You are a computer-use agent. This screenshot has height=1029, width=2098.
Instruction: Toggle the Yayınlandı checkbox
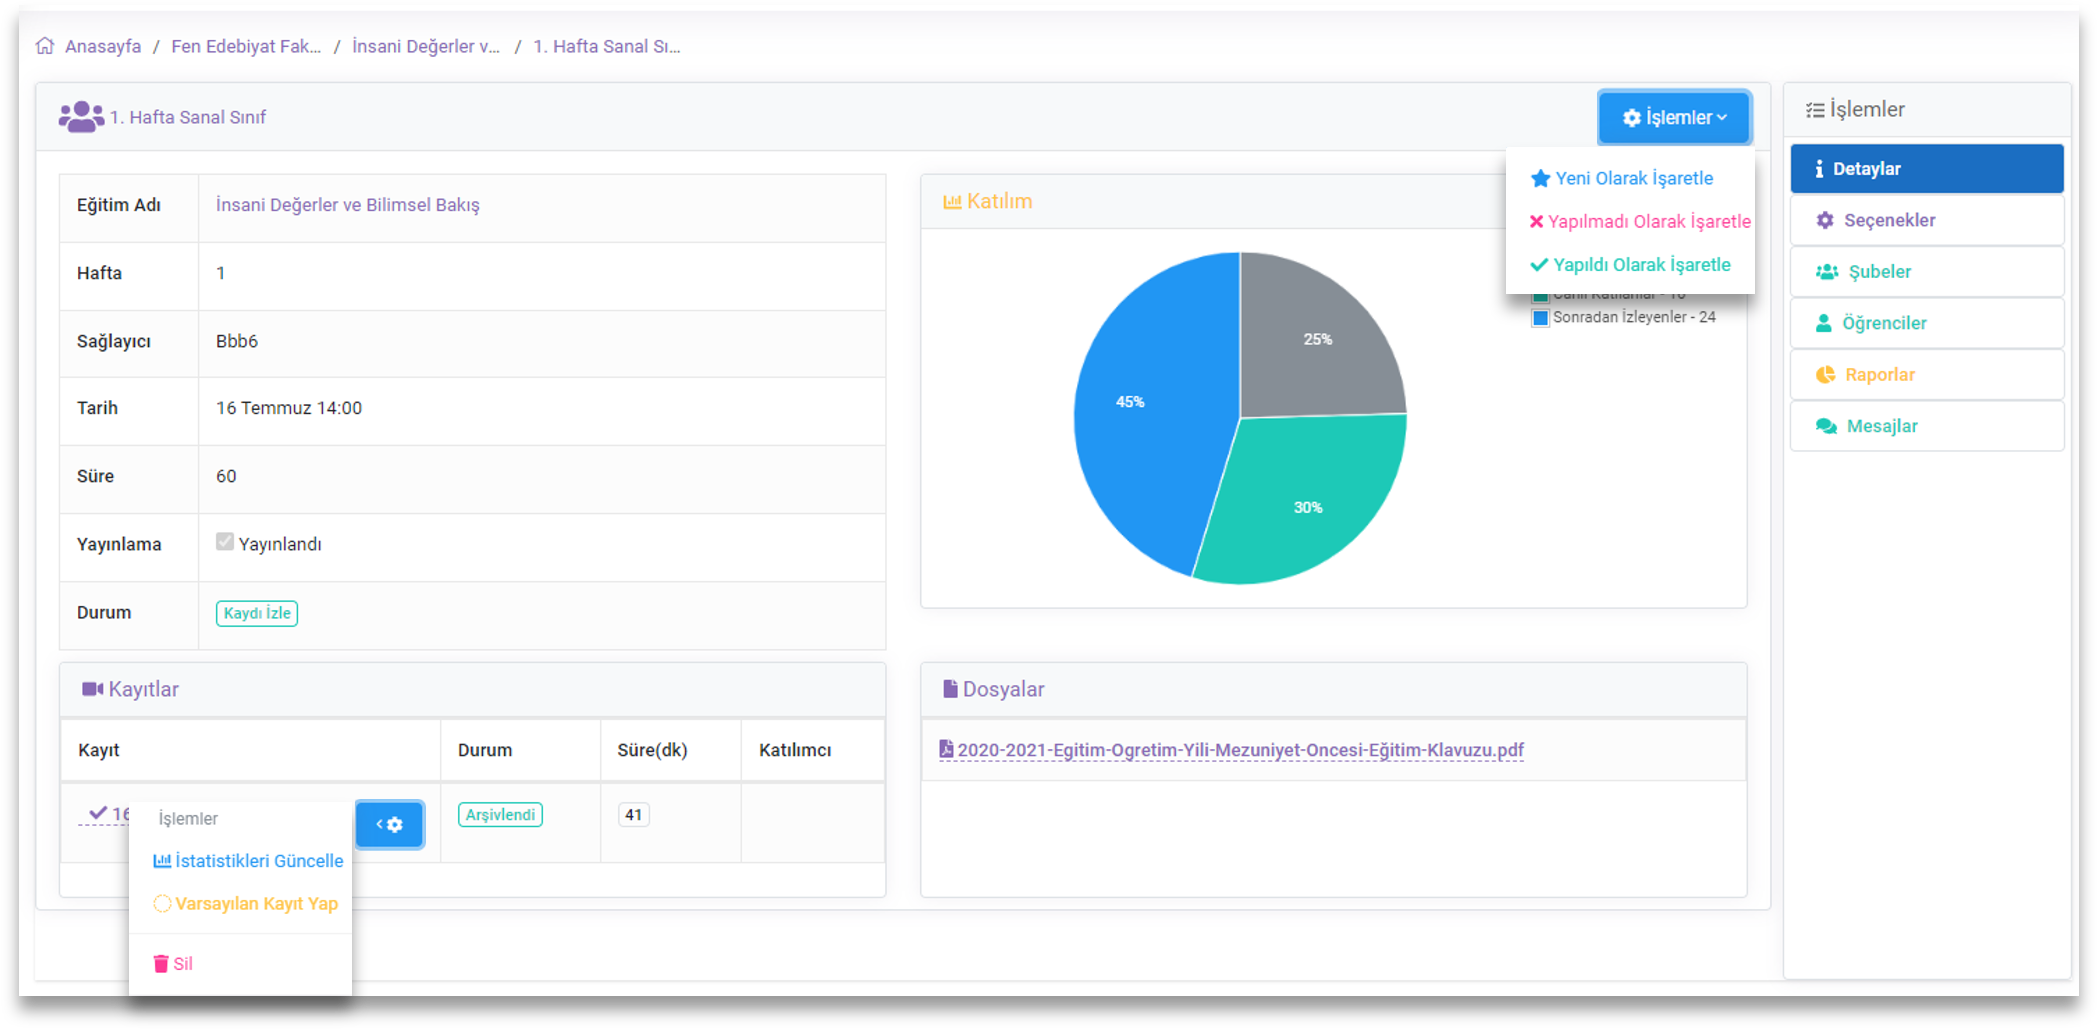[225, 542]
